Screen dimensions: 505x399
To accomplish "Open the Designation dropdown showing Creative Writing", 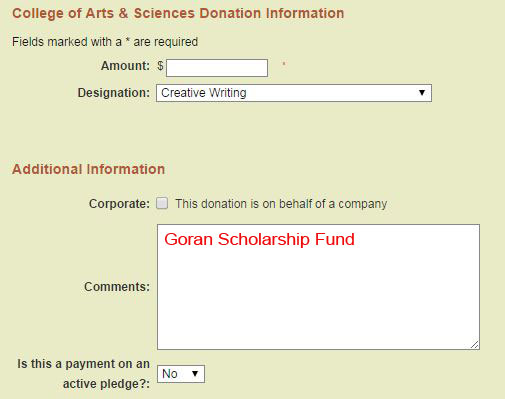I will pyautogui.click(x=294, y=93).
